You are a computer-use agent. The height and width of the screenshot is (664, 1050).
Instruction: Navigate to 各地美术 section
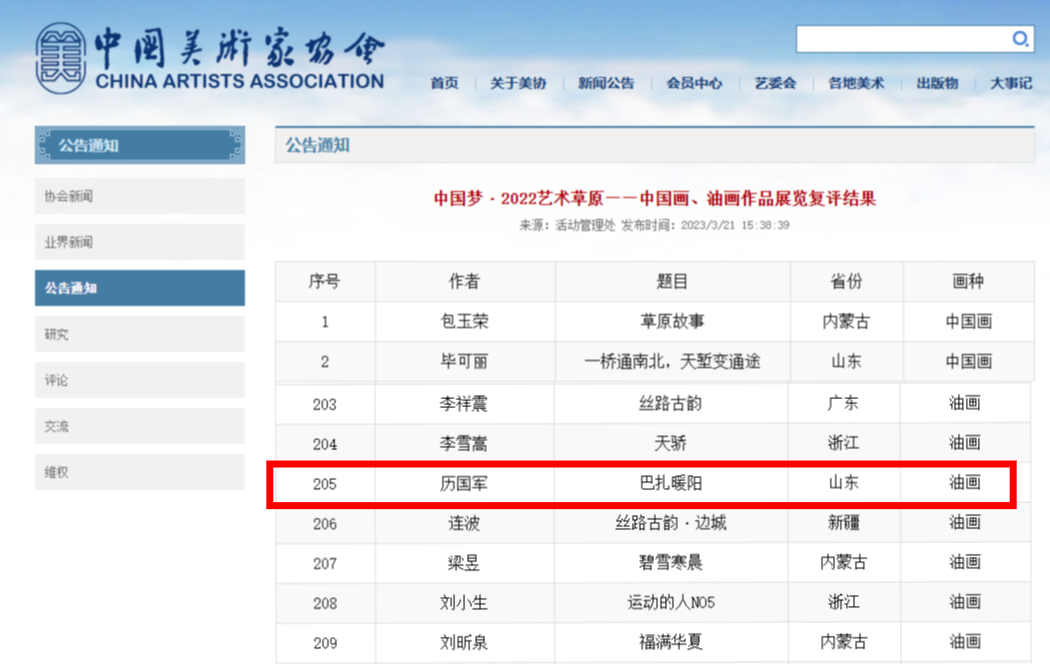[x=856, y=83]
